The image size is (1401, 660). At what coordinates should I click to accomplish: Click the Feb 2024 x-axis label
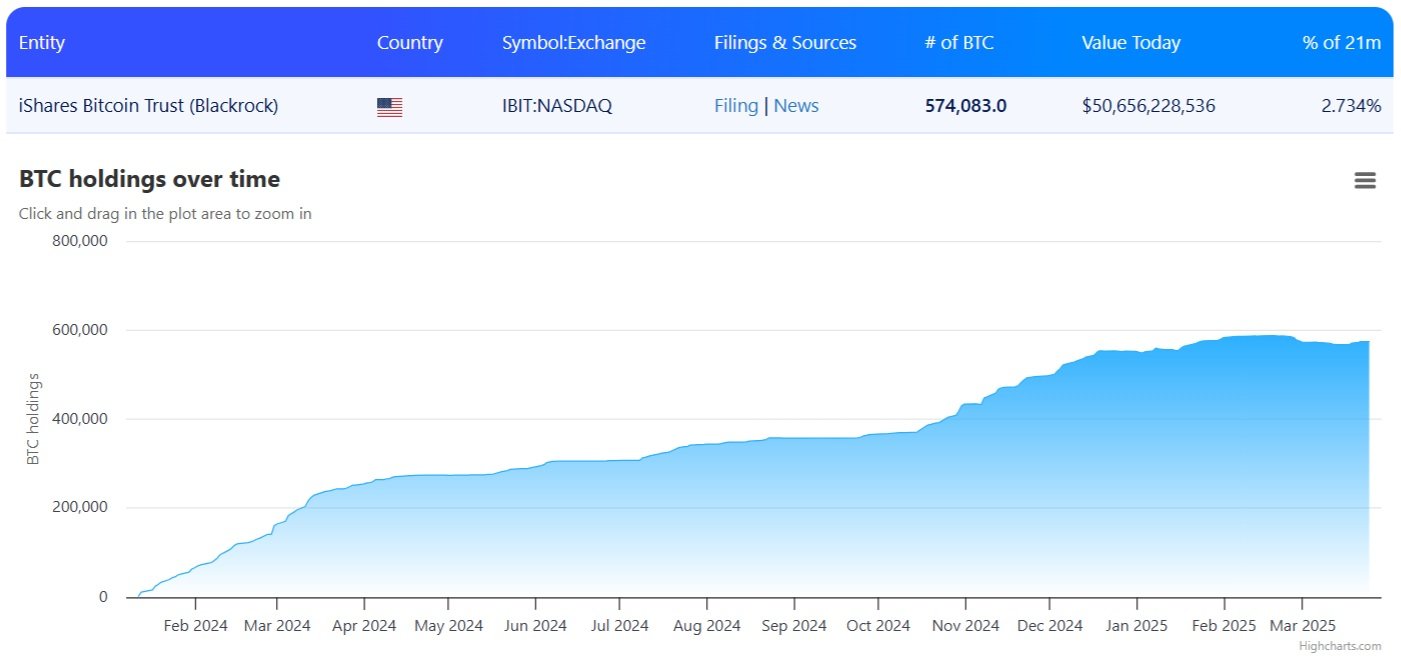tap(195, 626)
